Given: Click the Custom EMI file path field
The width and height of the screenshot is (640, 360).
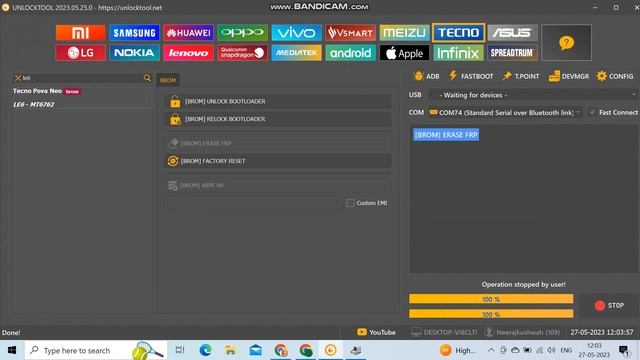Looking at the screenshot, I should point(252,203).
